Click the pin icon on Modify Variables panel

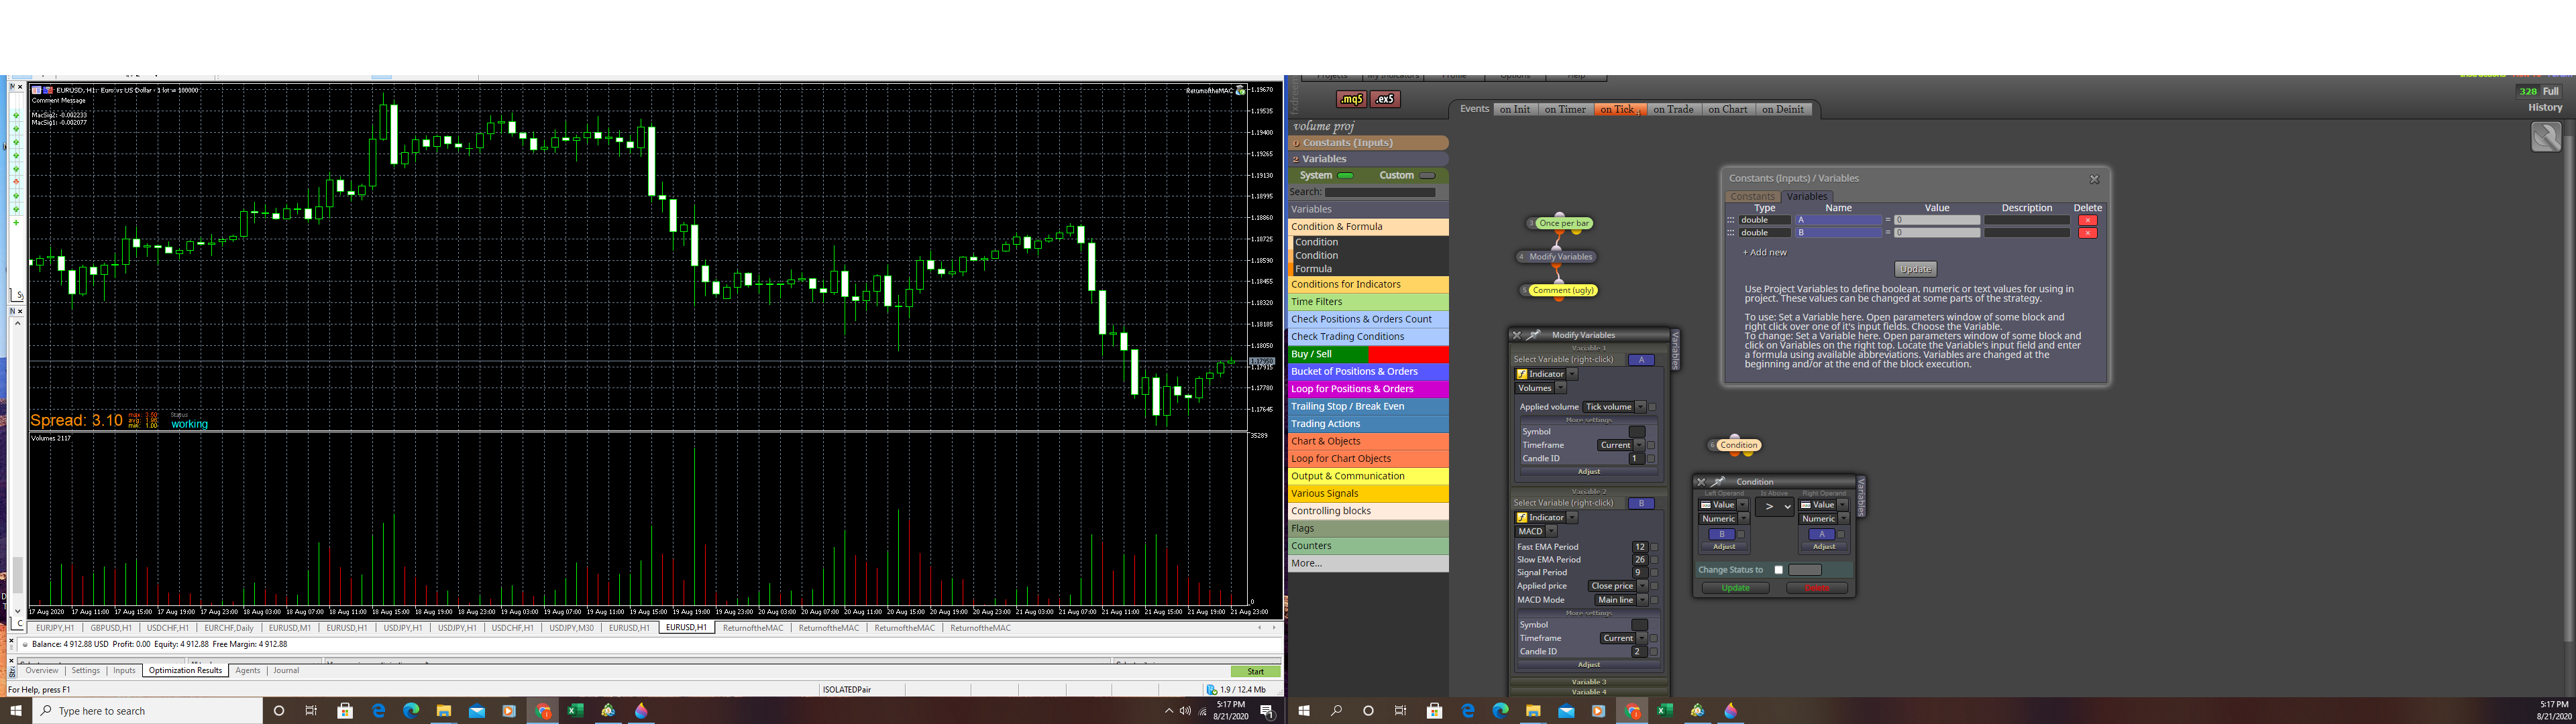pos(1533,335)
